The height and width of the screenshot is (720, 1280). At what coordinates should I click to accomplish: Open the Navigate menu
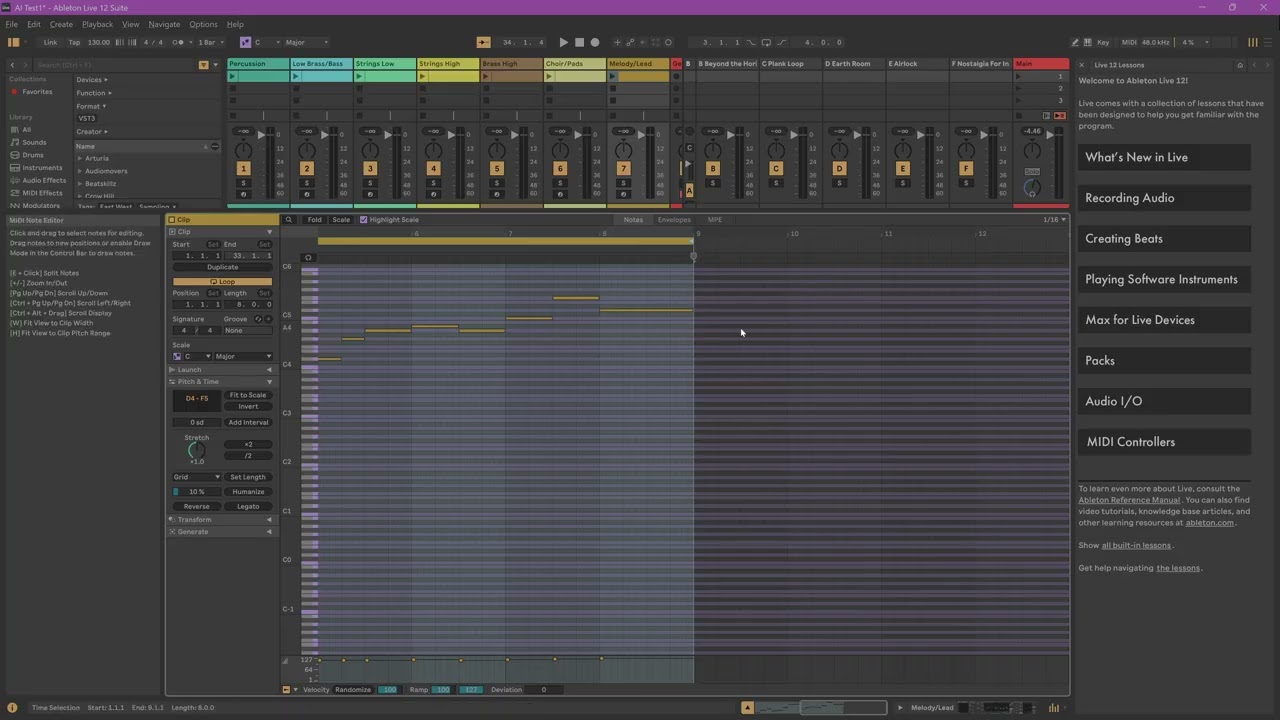click(x=164, y=24)
